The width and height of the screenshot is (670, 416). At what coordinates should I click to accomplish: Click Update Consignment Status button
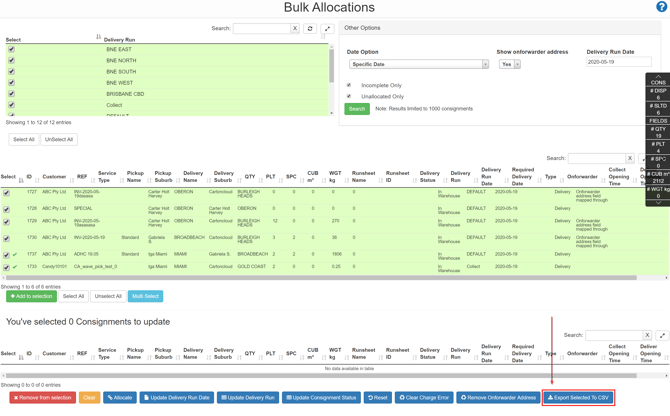click(321, 398)
